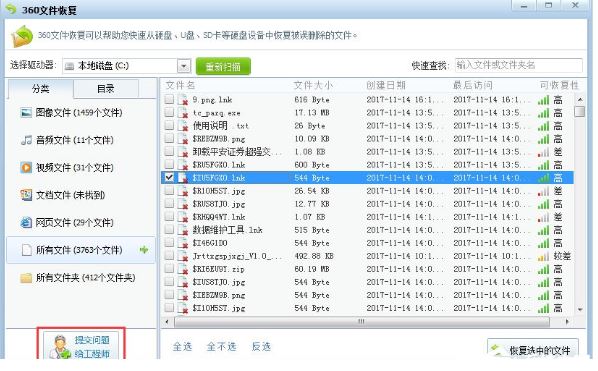Click 恢复选中的文件 button

[533, 349]
